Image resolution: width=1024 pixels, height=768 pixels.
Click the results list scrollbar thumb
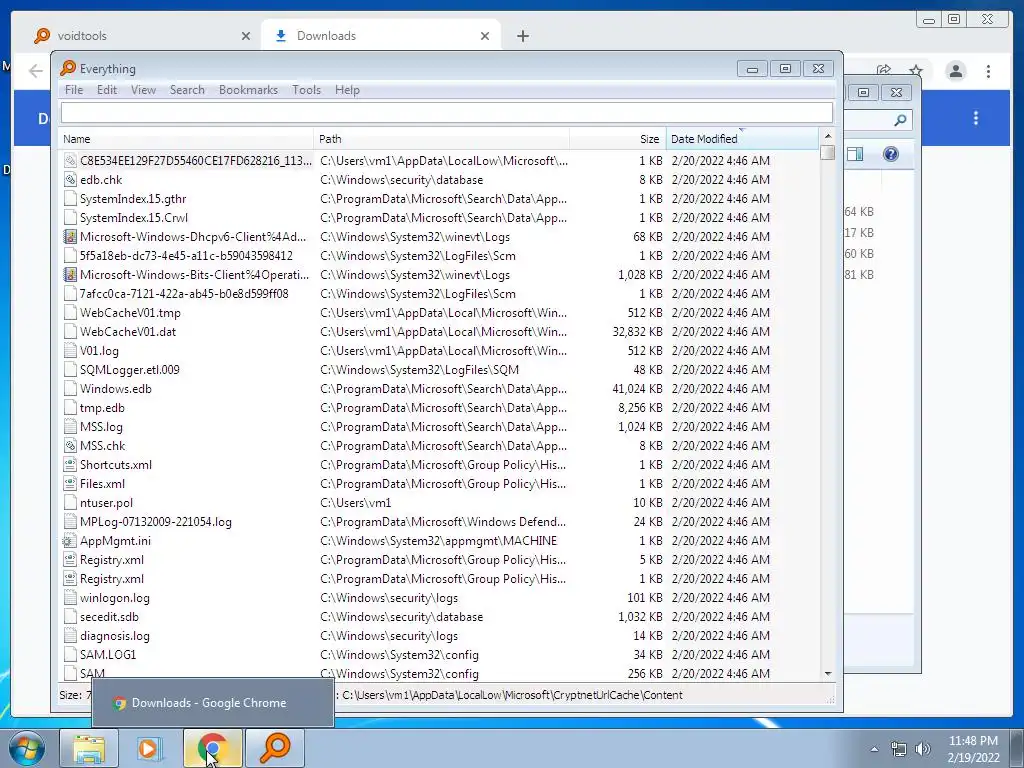pyautogui.click(x=827, y=152)
